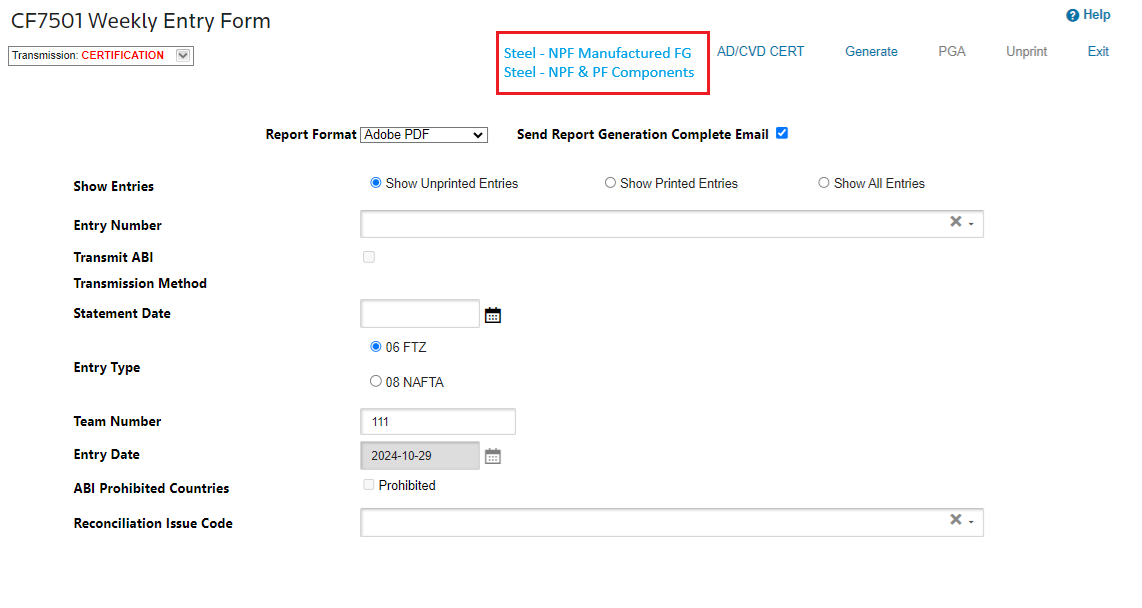Open the Report Format dropdown
Screen dimensions: 1142x608
[x=423, y=135]
